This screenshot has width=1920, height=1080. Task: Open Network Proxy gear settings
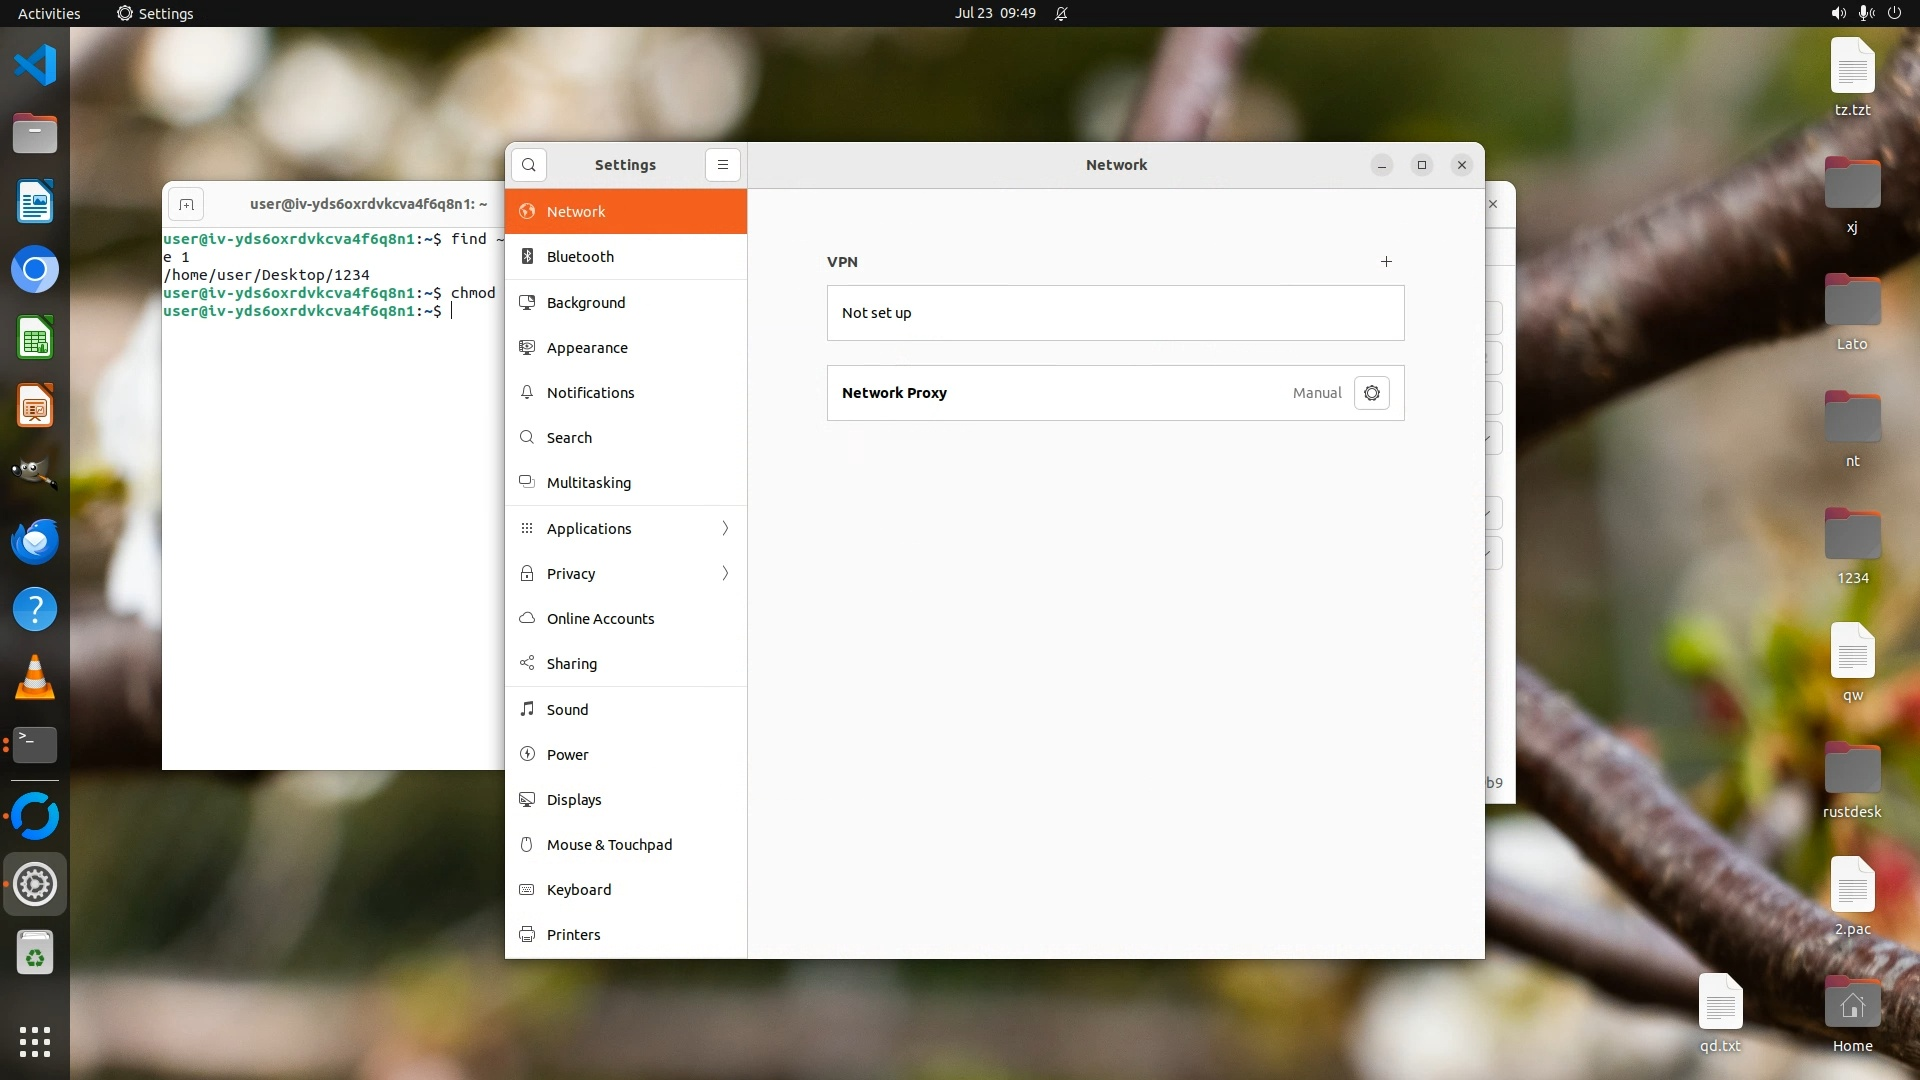click(1371, 393)
